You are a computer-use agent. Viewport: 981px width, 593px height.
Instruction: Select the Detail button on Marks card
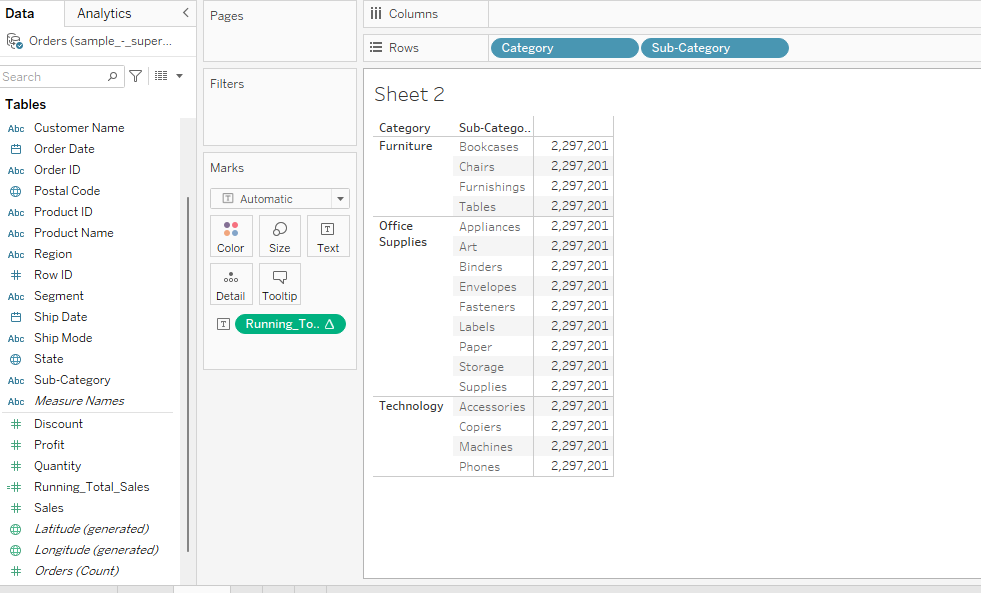click(x=231, y=284)
